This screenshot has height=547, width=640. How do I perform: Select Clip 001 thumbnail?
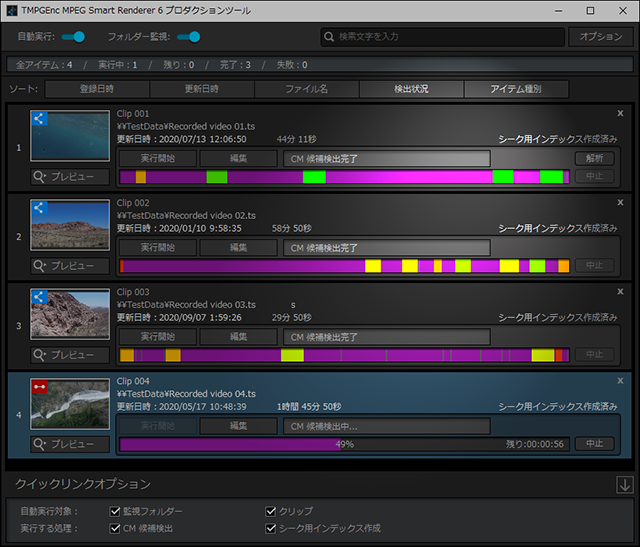click(x=70, y=136)
